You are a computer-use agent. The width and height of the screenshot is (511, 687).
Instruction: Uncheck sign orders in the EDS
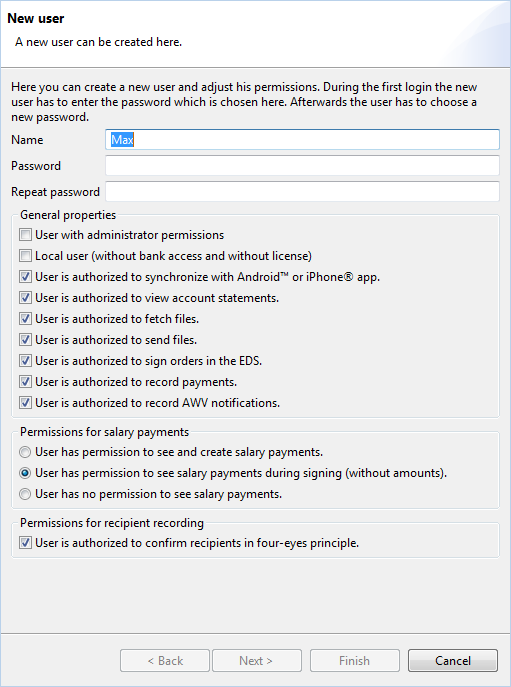(x=25, y=361)
